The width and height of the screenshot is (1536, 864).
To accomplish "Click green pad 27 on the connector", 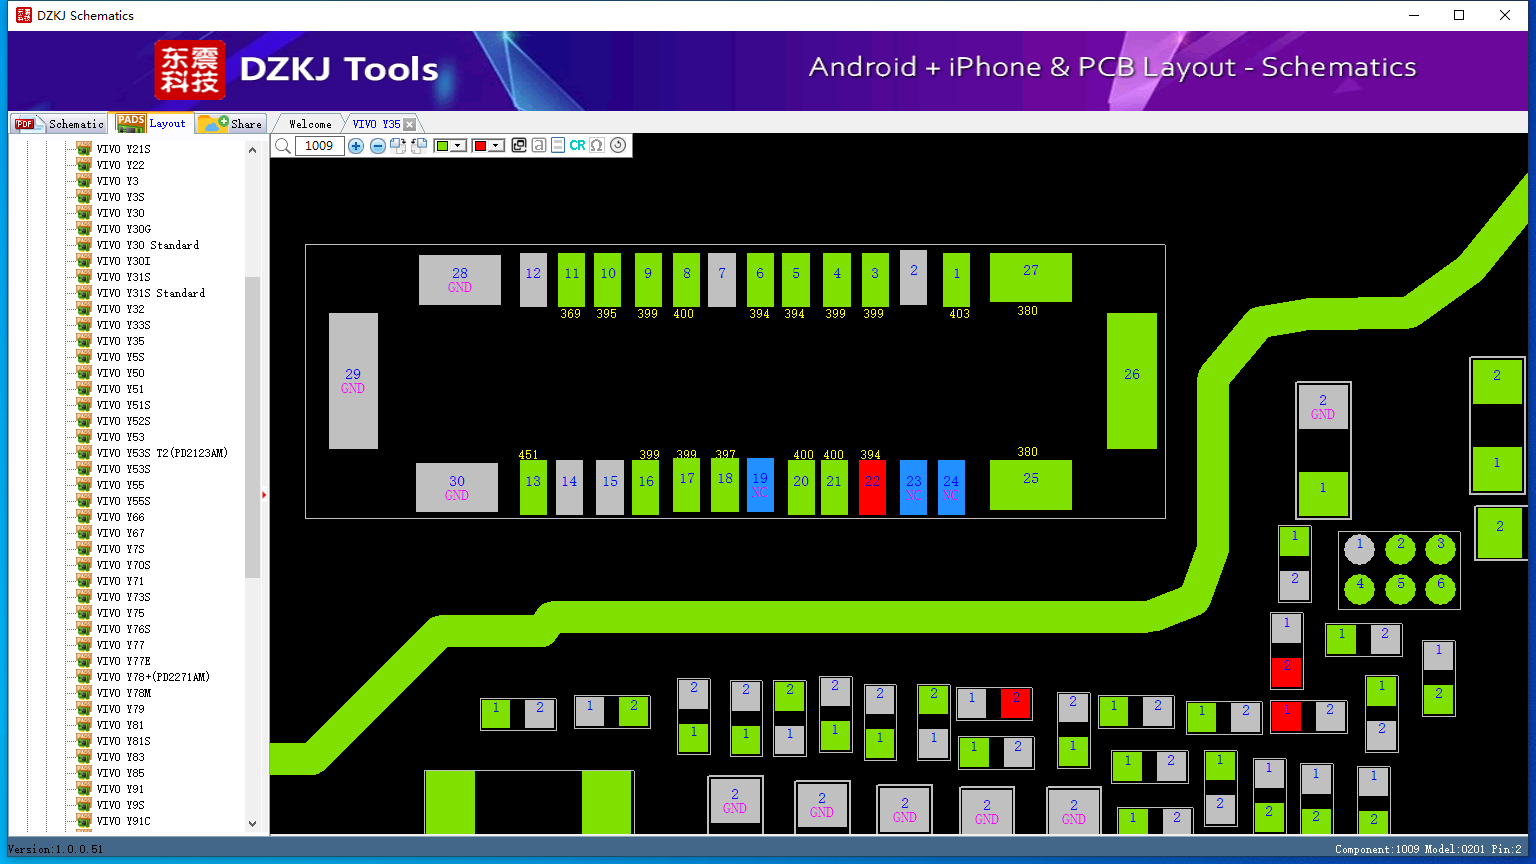I will [1031, 277].
